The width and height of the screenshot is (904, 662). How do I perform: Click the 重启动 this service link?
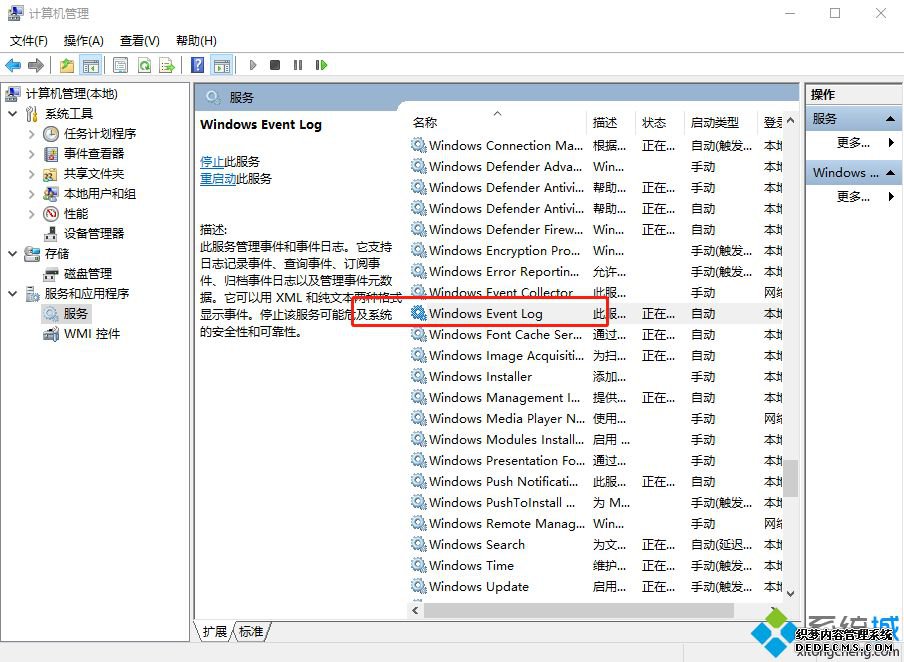tap(218, 179)
